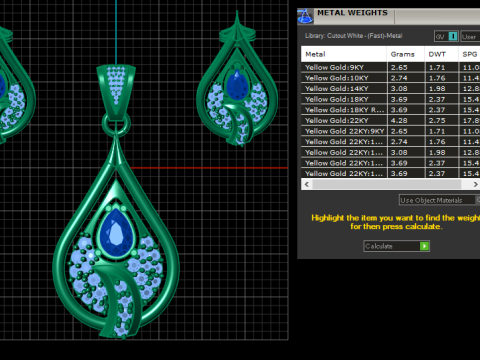Select the Yellow Gold:10KY row

pos(390,78)
